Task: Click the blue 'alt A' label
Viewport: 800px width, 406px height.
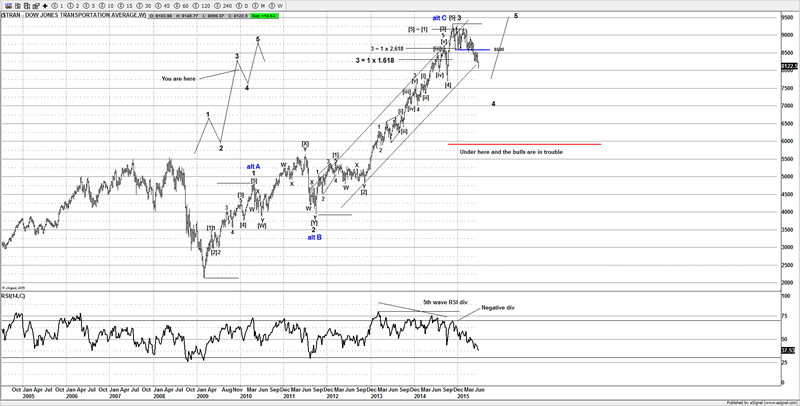Action: point(253,167)
